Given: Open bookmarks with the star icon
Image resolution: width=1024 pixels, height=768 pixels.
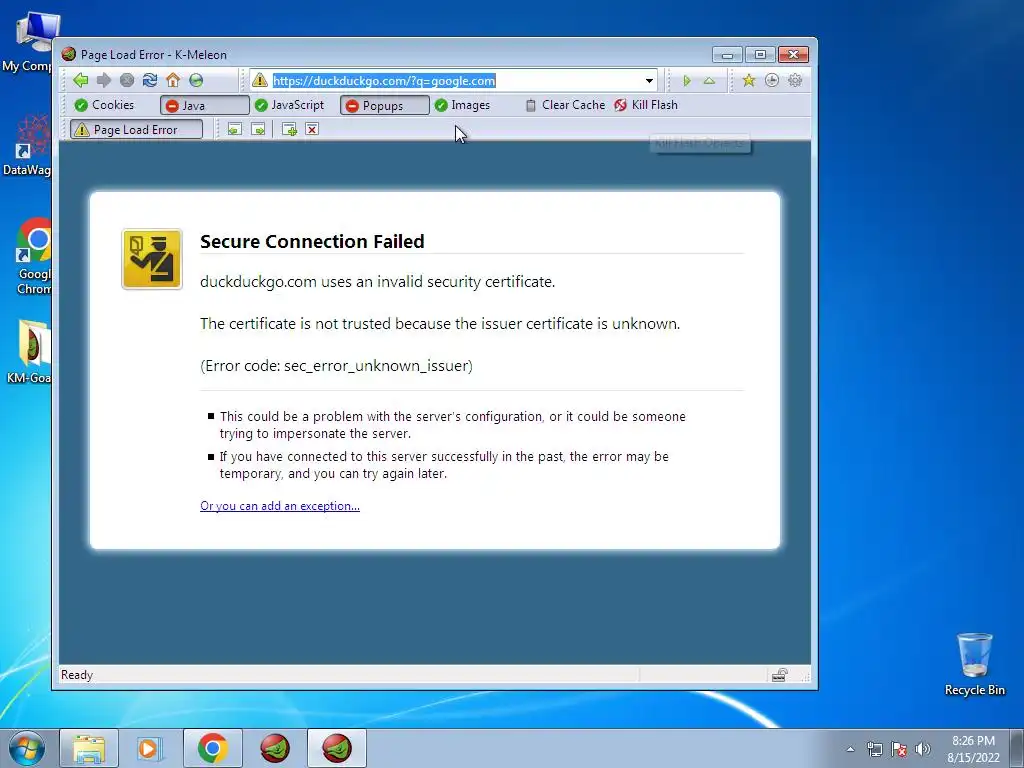Looking at the screenshot, I should click(748, 80).
